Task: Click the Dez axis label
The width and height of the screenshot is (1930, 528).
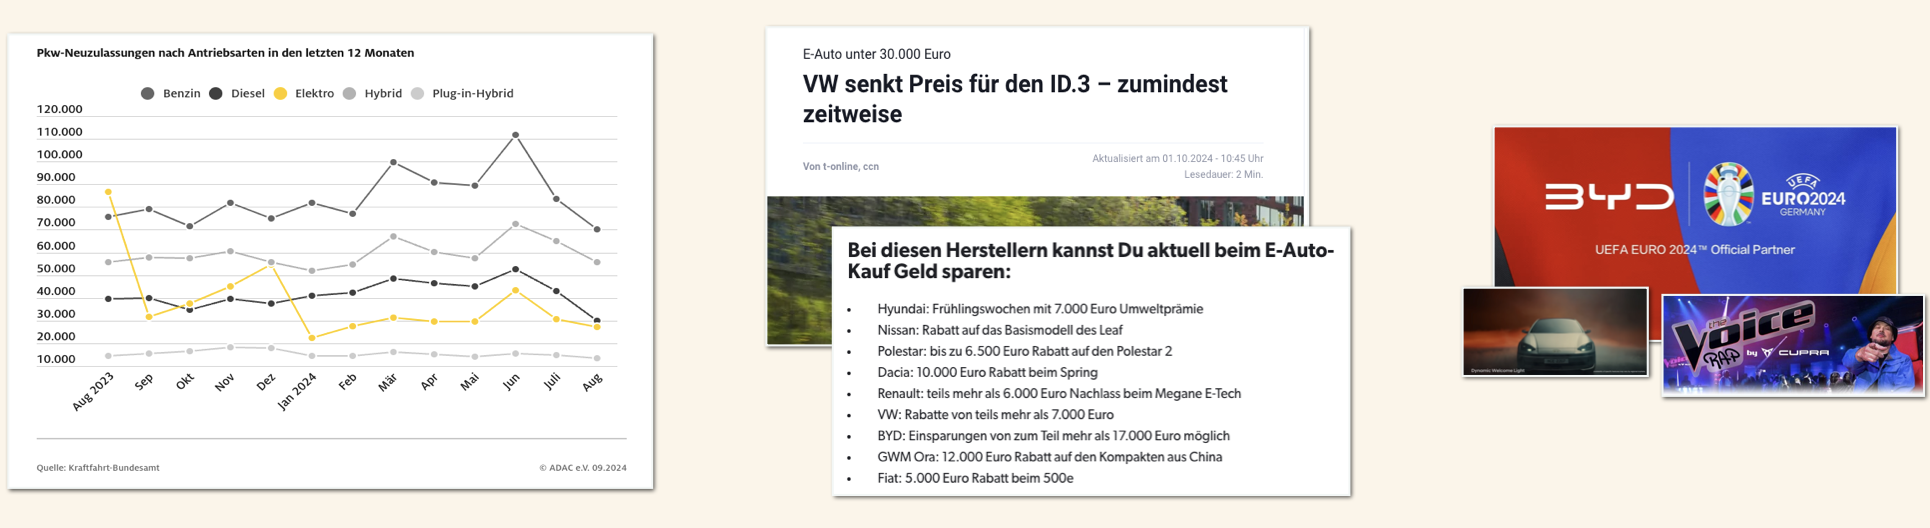Action: [266, 382]
